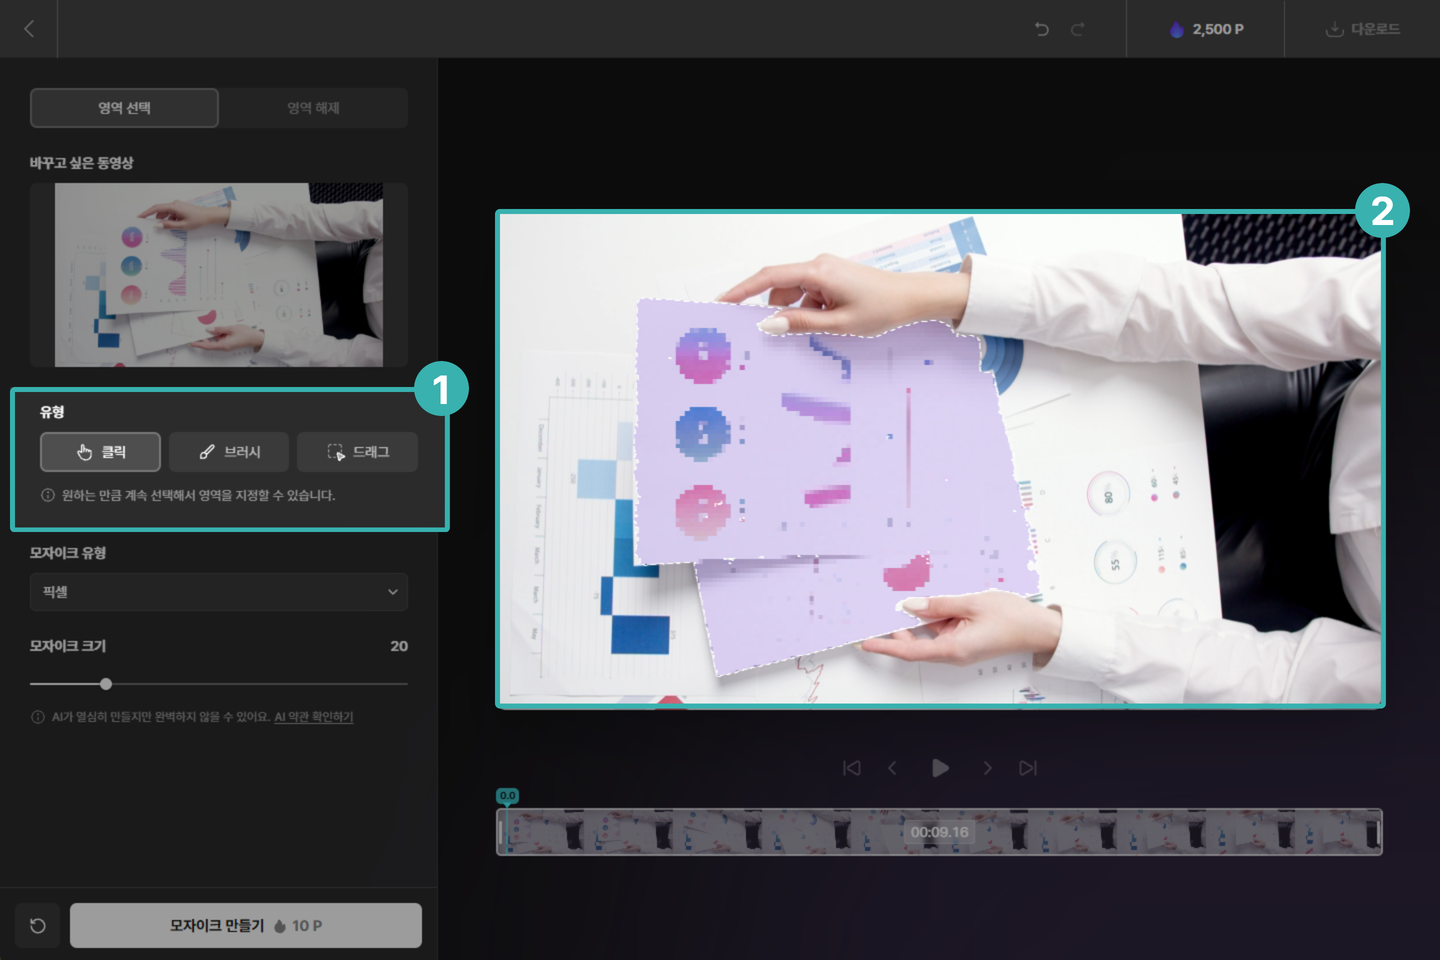Step back one frame
This screenshot has width=1440, height=960.
pos(893,768)
